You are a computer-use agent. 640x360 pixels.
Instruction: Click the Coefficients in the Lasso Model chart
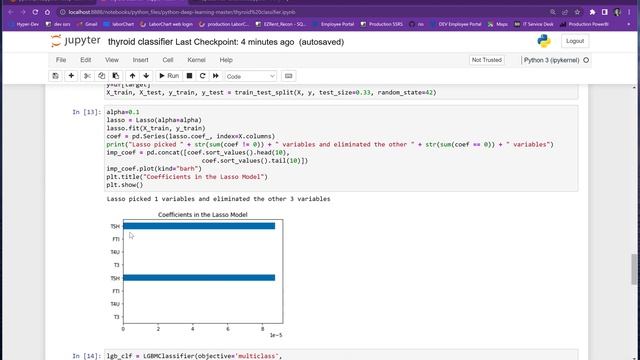[x=197, y=274]
